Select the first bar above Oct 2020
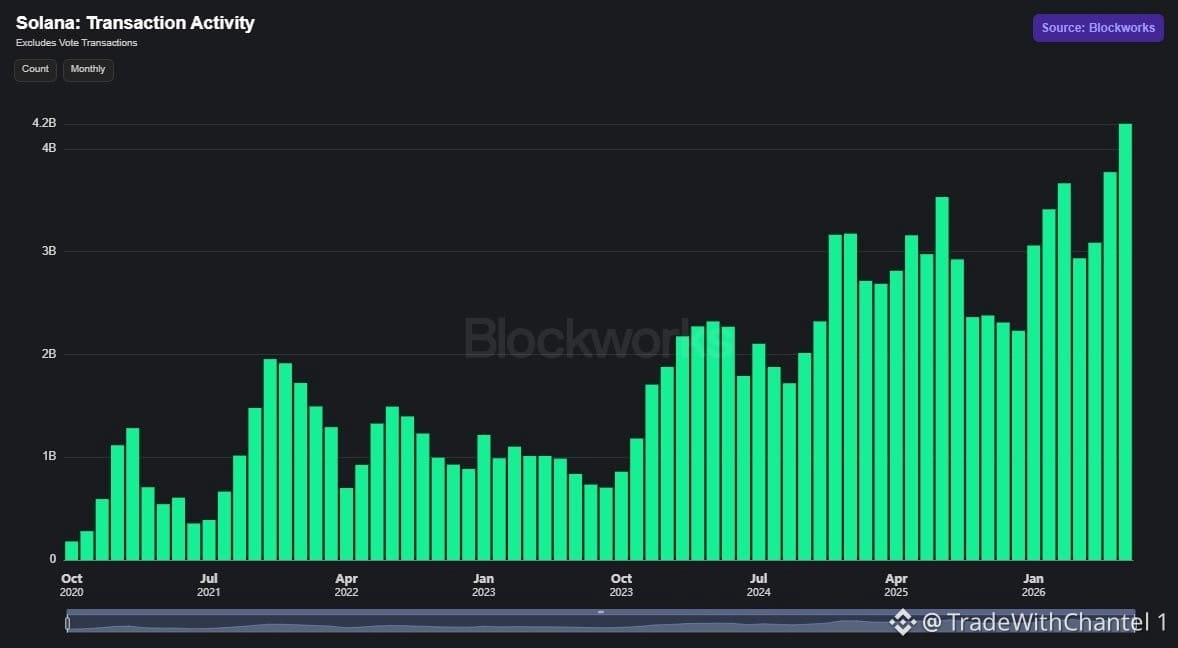Screen dimensions: 1178x648 [71, 550]
